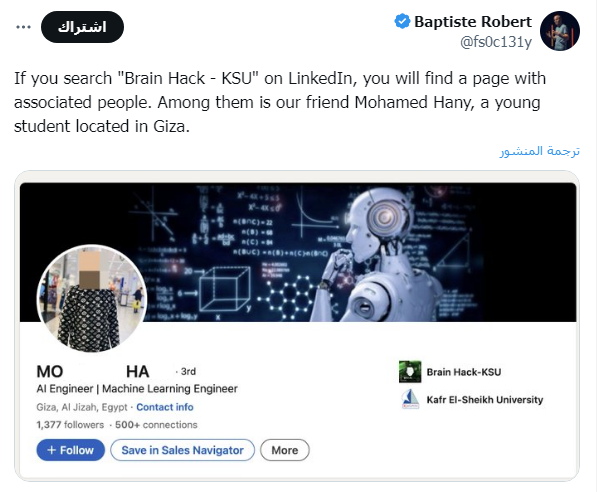The image size is (611, 492).
Task: Open the Contact info link
Action: coord(165,407)
